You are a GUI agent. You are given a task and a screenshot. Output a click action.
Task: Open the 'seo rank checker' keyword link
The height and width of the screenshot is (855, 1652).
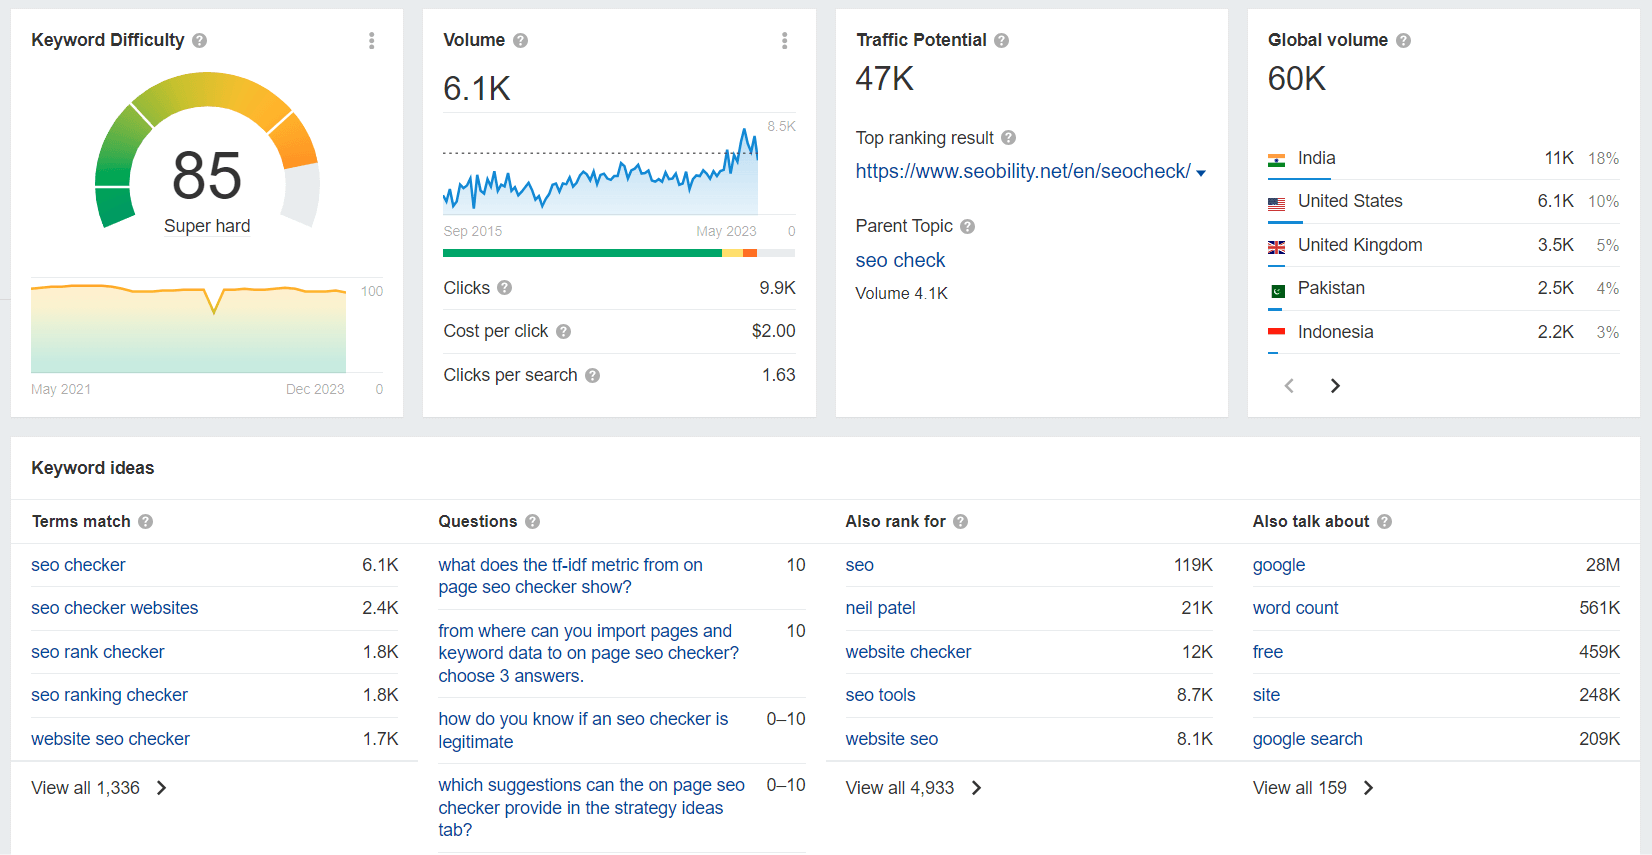97,652
